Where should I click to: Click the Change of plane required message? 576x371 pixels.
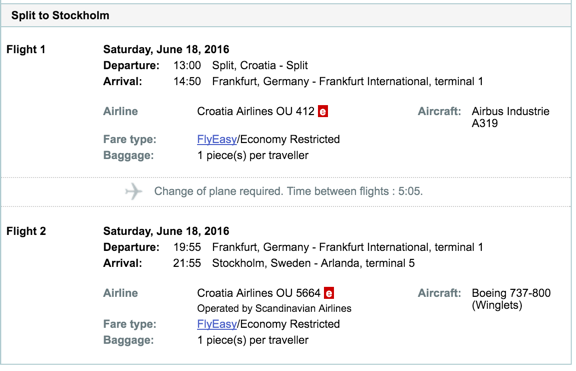click(x=288, y=191)
